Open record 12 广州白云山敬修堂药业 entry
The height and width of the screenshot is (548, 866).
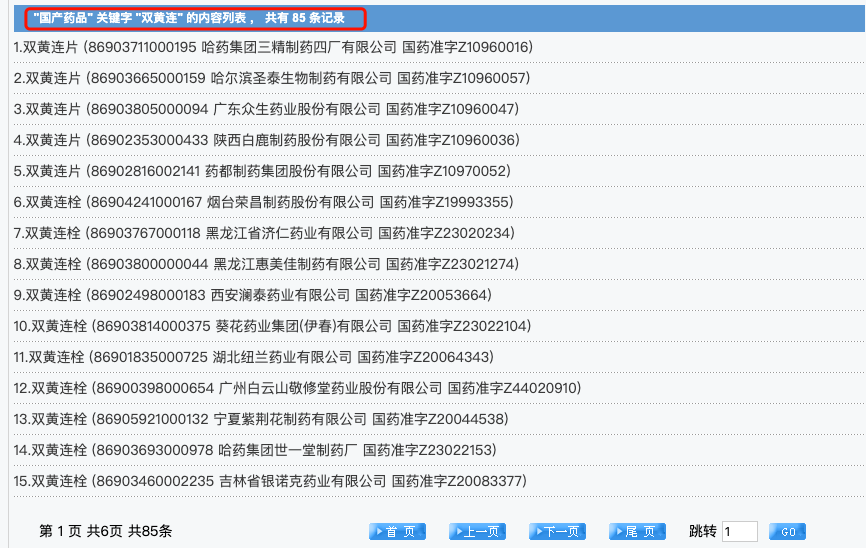296,388
